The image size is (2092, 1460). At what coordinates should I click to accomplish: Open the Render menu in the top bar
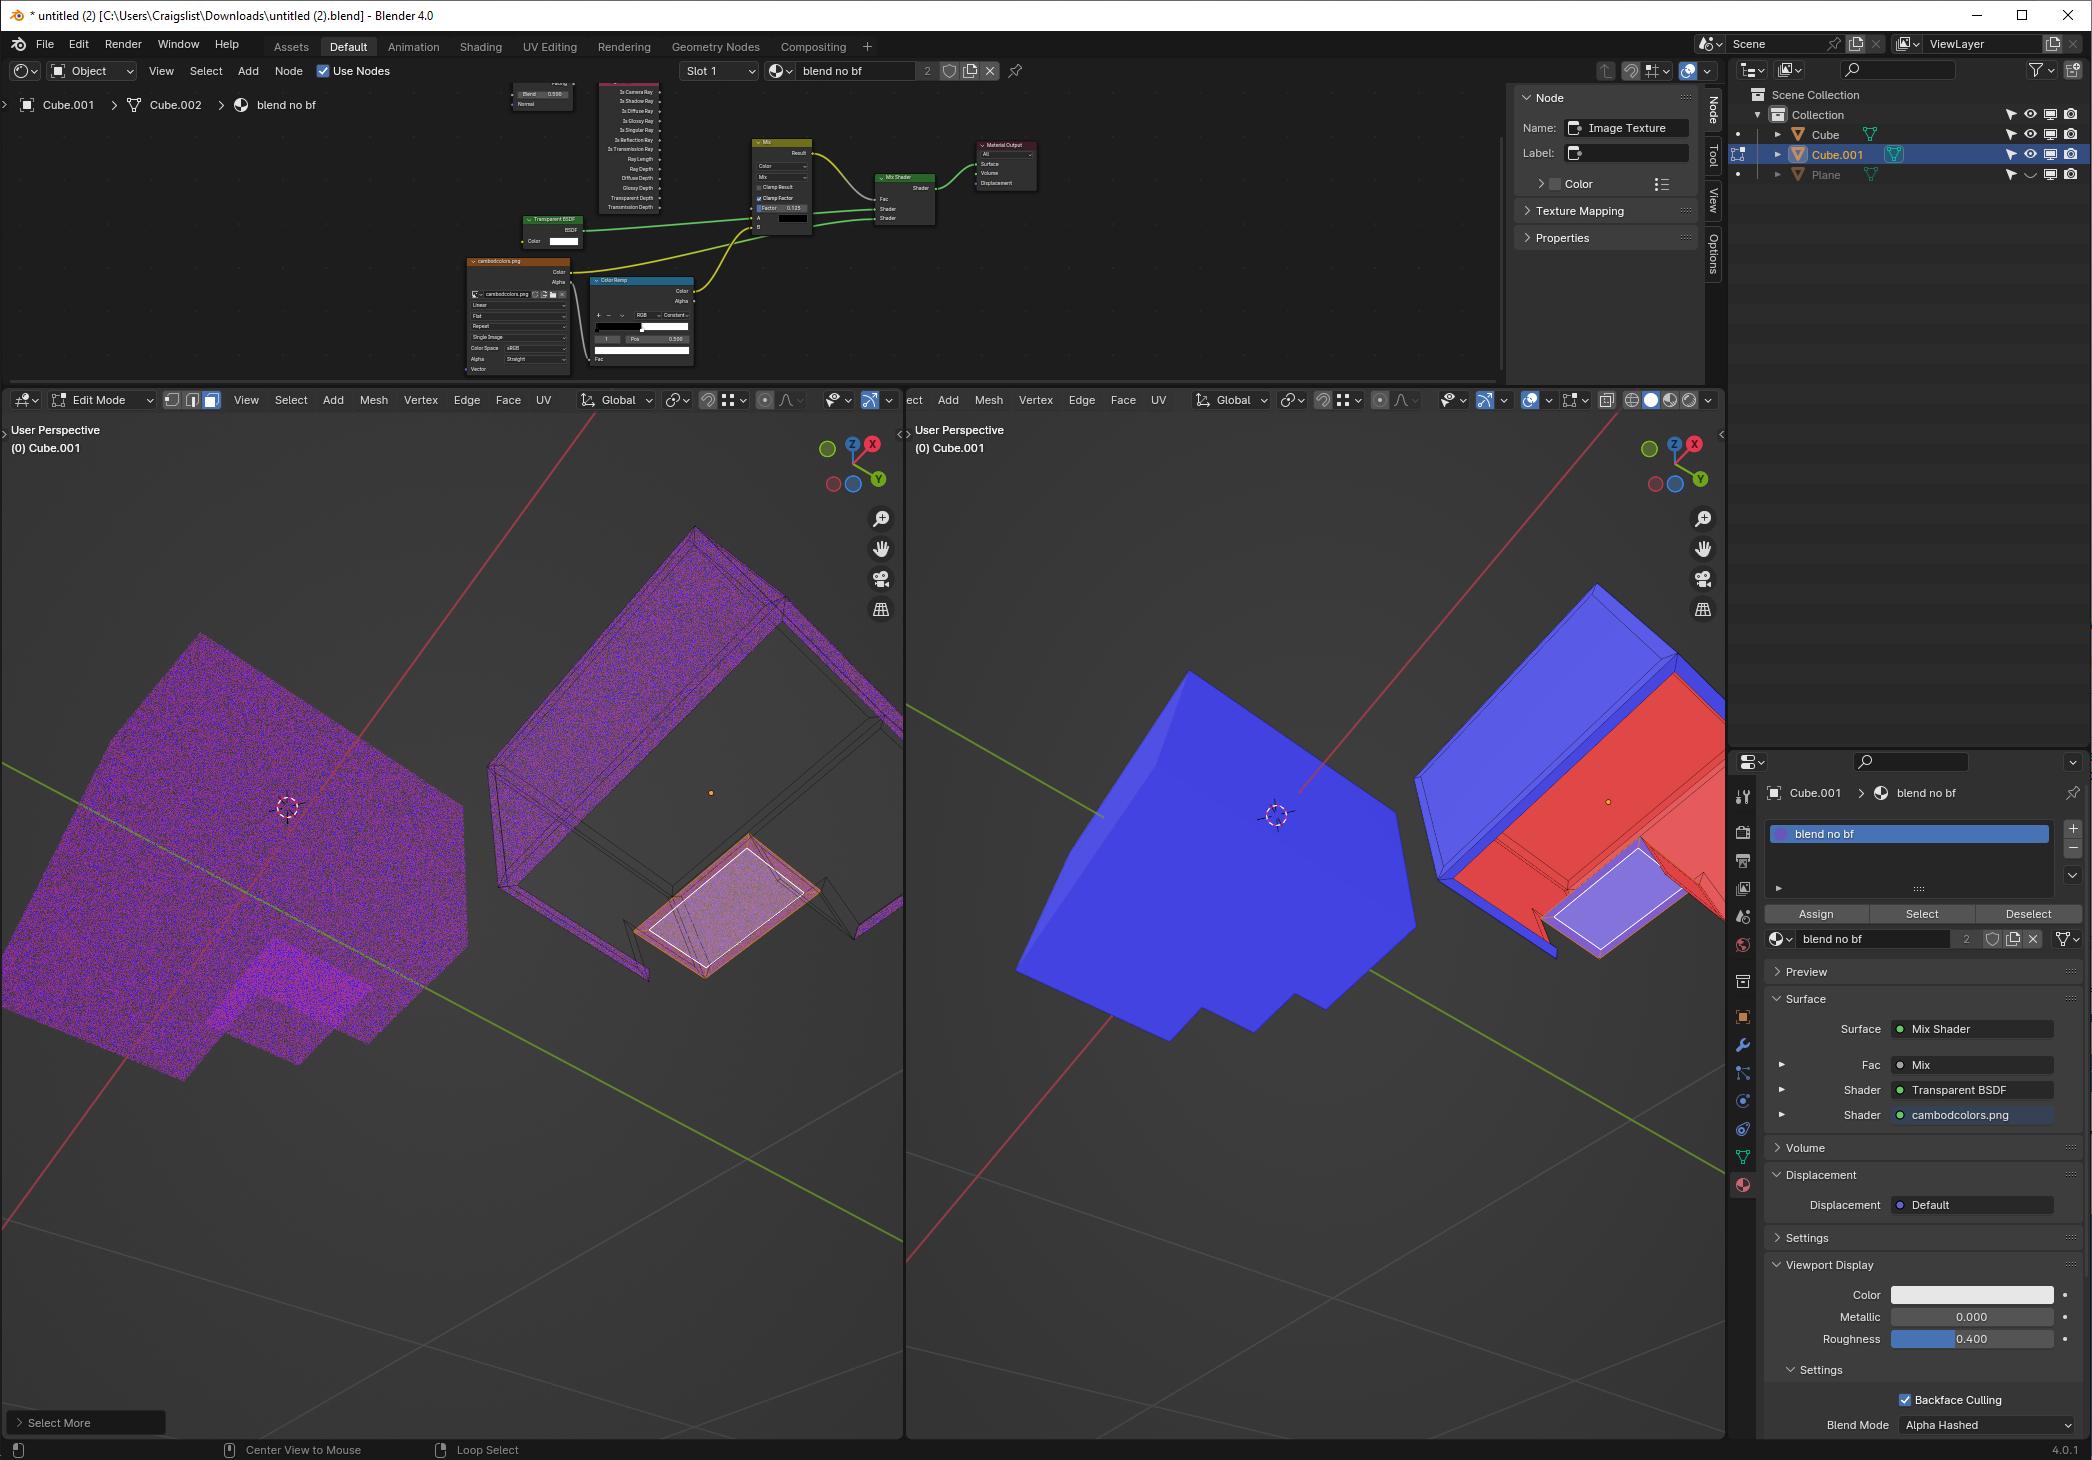122,44
